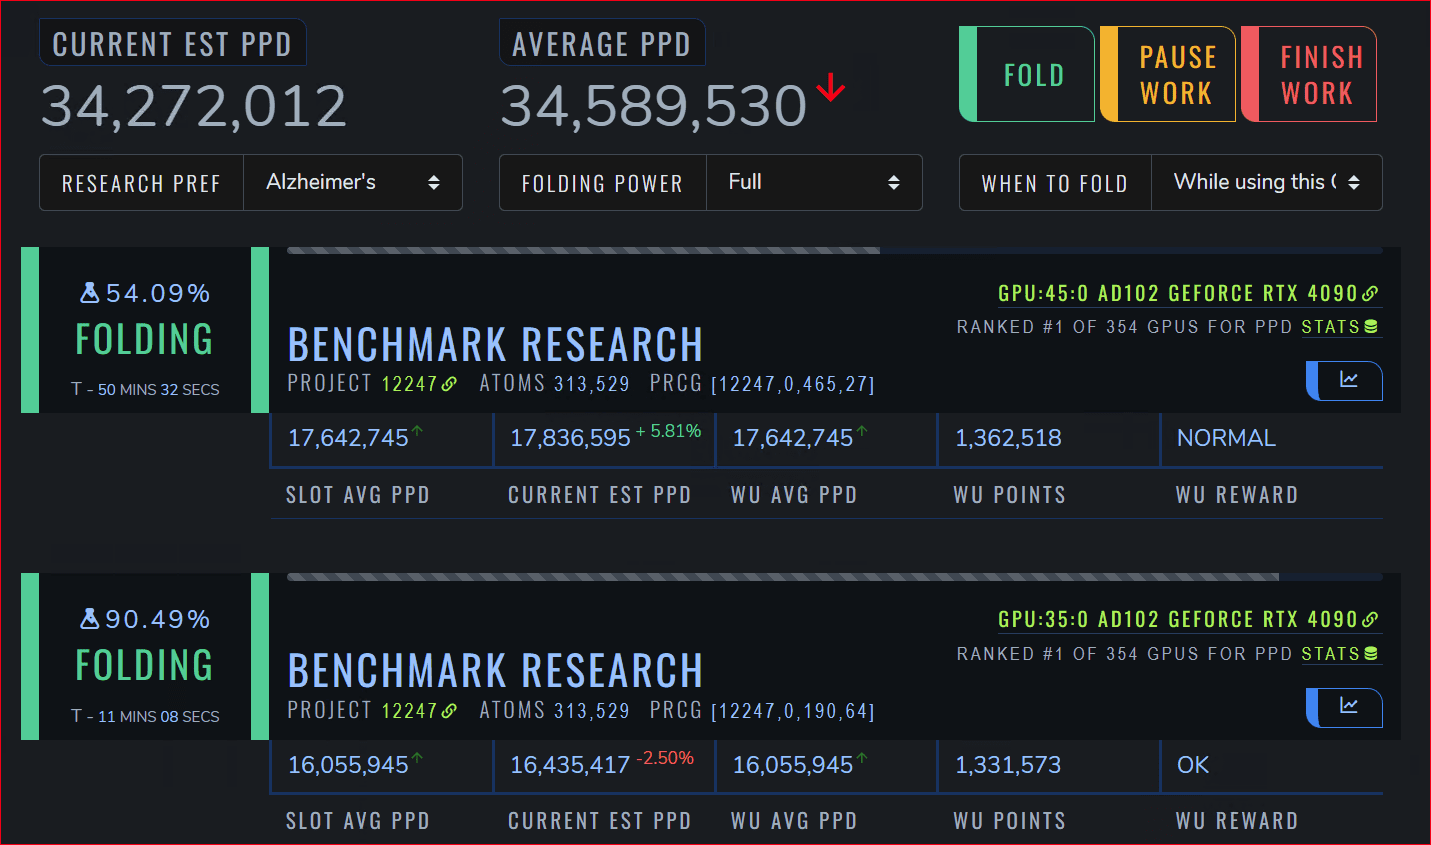Expand the Folding Power selector

(x=813, y=182)
